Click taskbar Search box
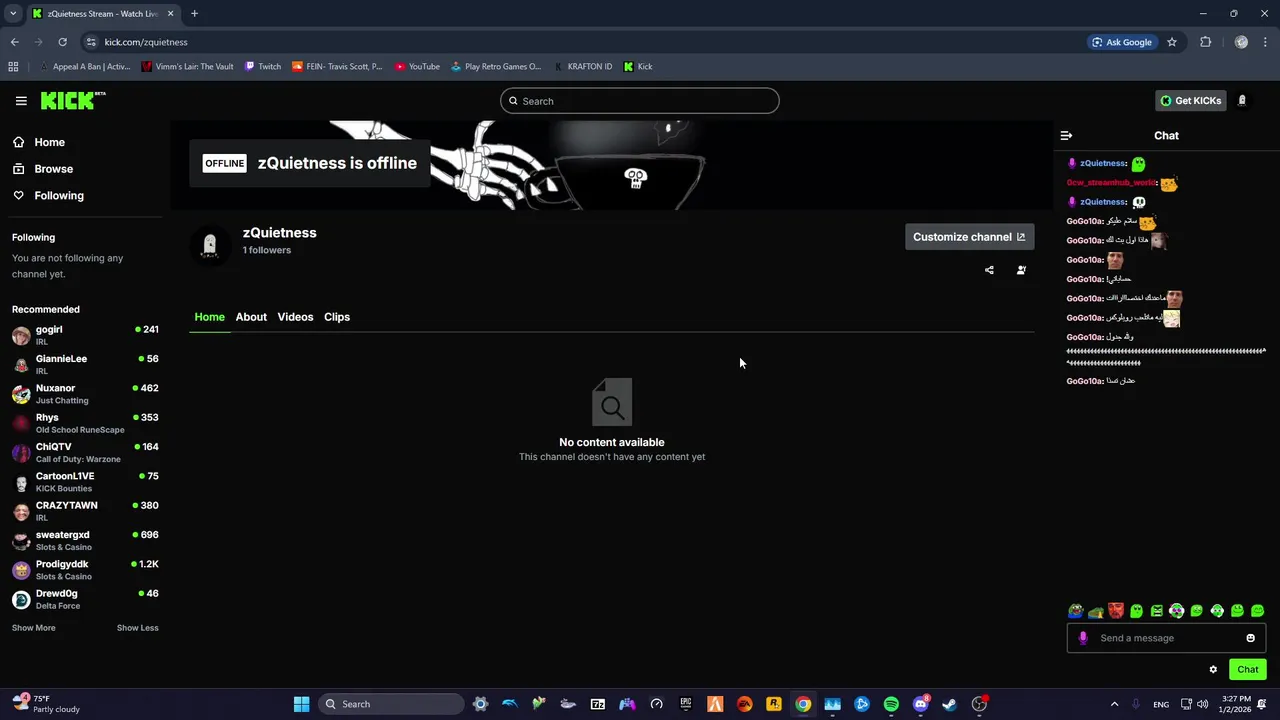Screen dimensions: 1280x720 pos(392,704)
